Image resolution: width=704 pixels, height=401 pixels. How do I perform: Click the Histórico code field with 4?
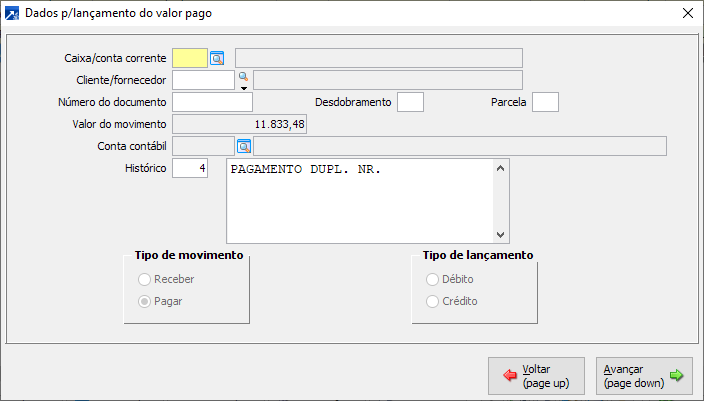(x=190, y=168)
